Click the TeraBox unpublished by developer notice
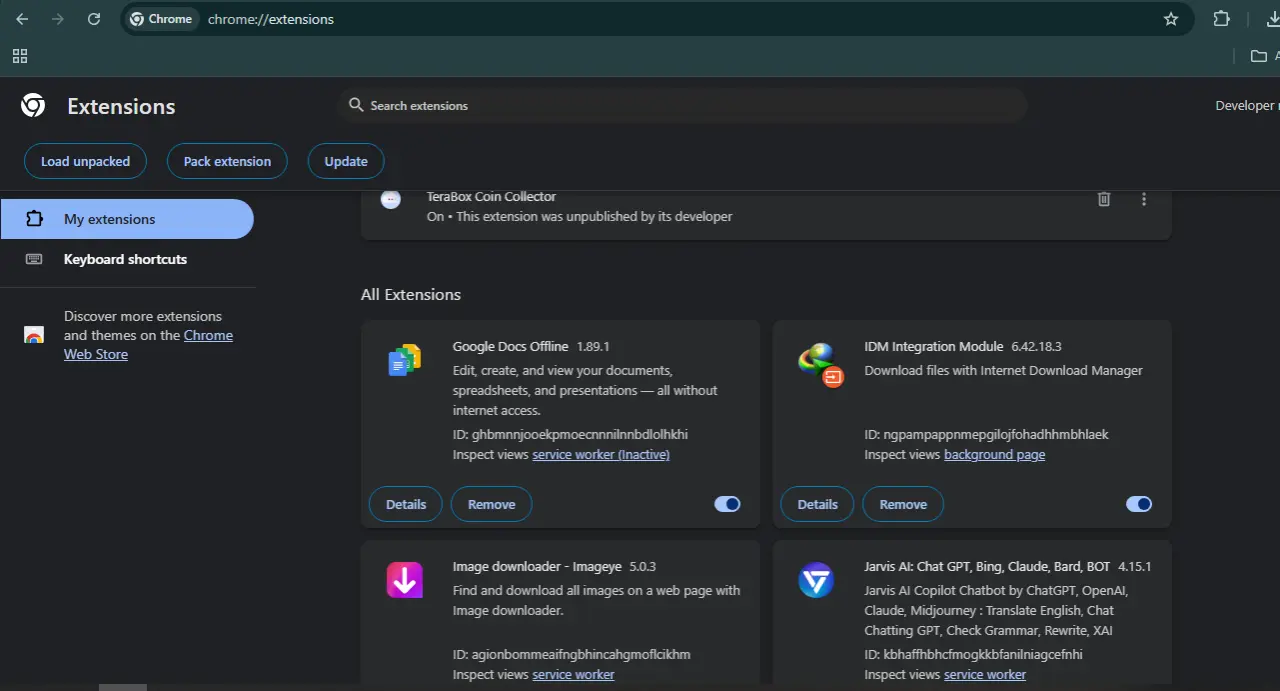This screenshot has width=1280, height=691. coord(594,216)
